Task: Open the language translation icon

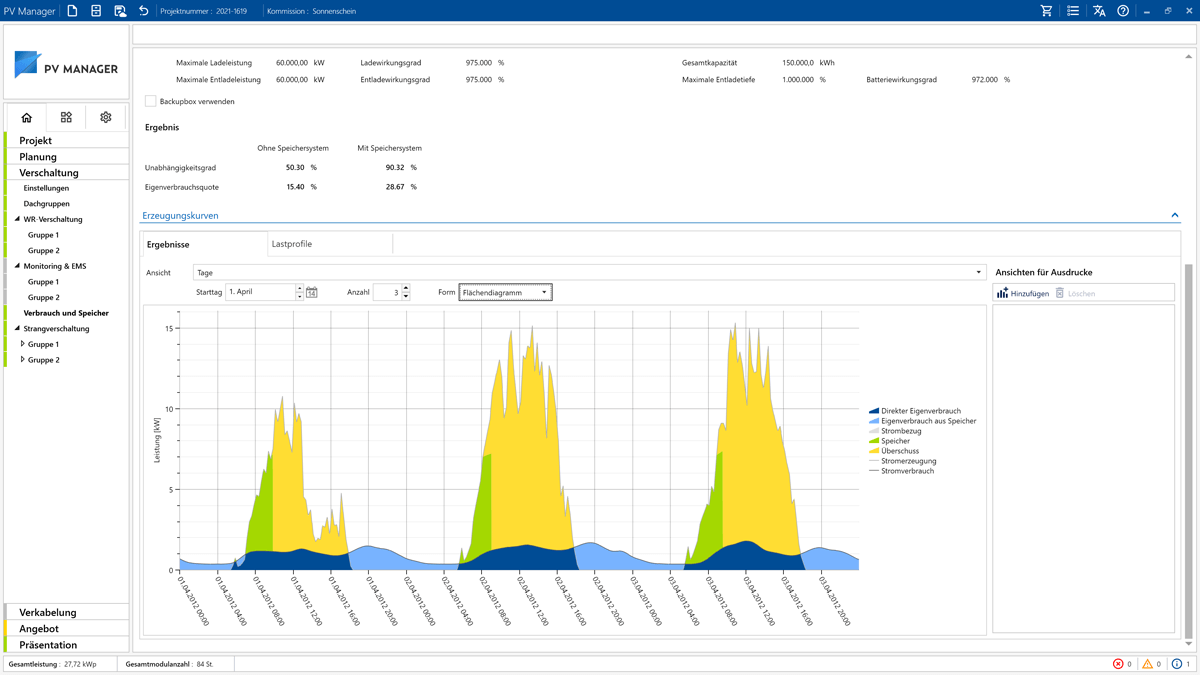Action: tap(1100, 10)
